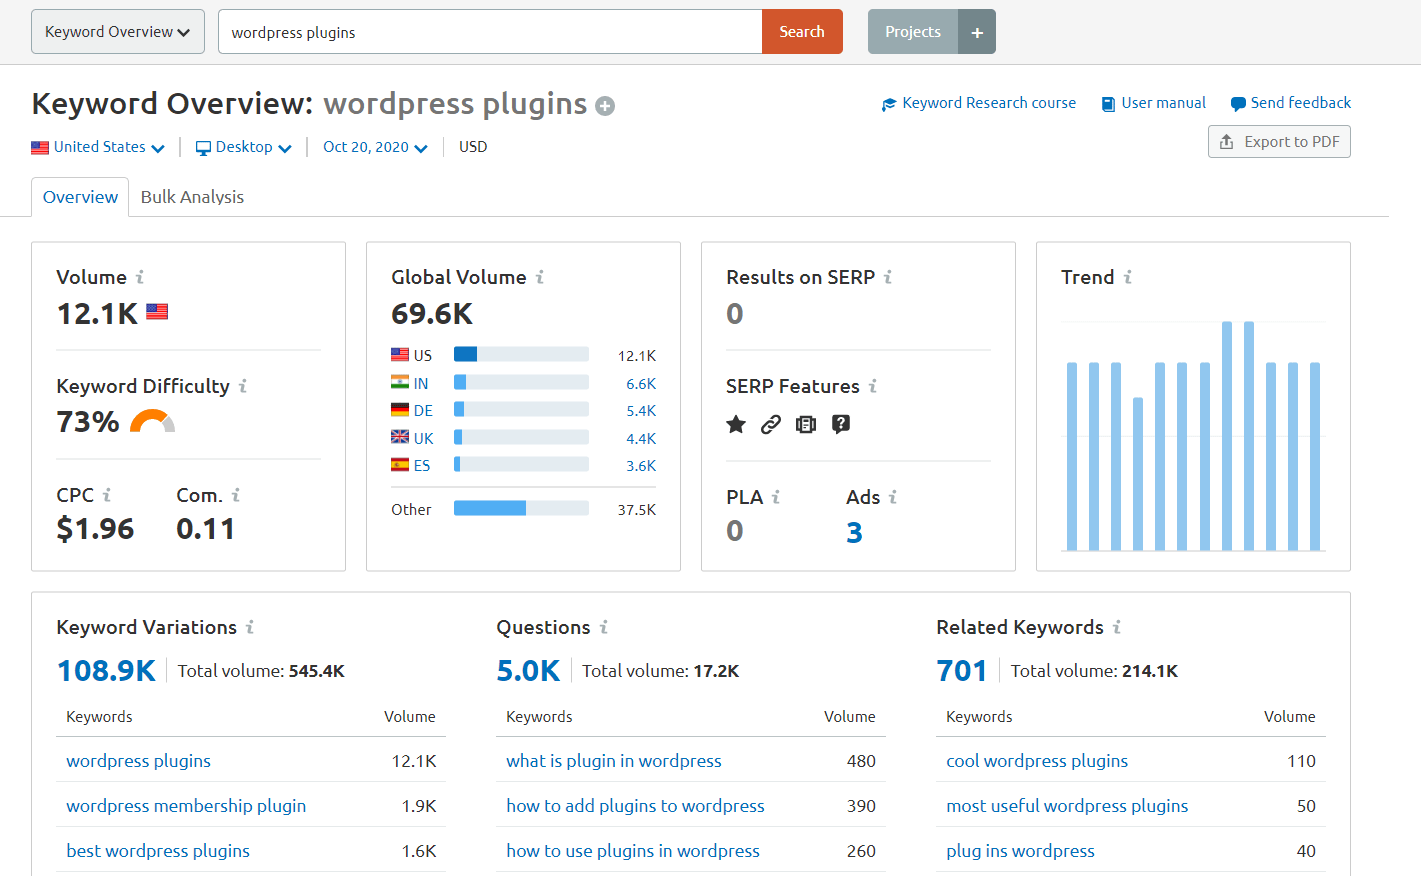This screenshot has width=1421, height=876.
Task: Open the wordpress membership plugin keyword
Action: (186, 806)
